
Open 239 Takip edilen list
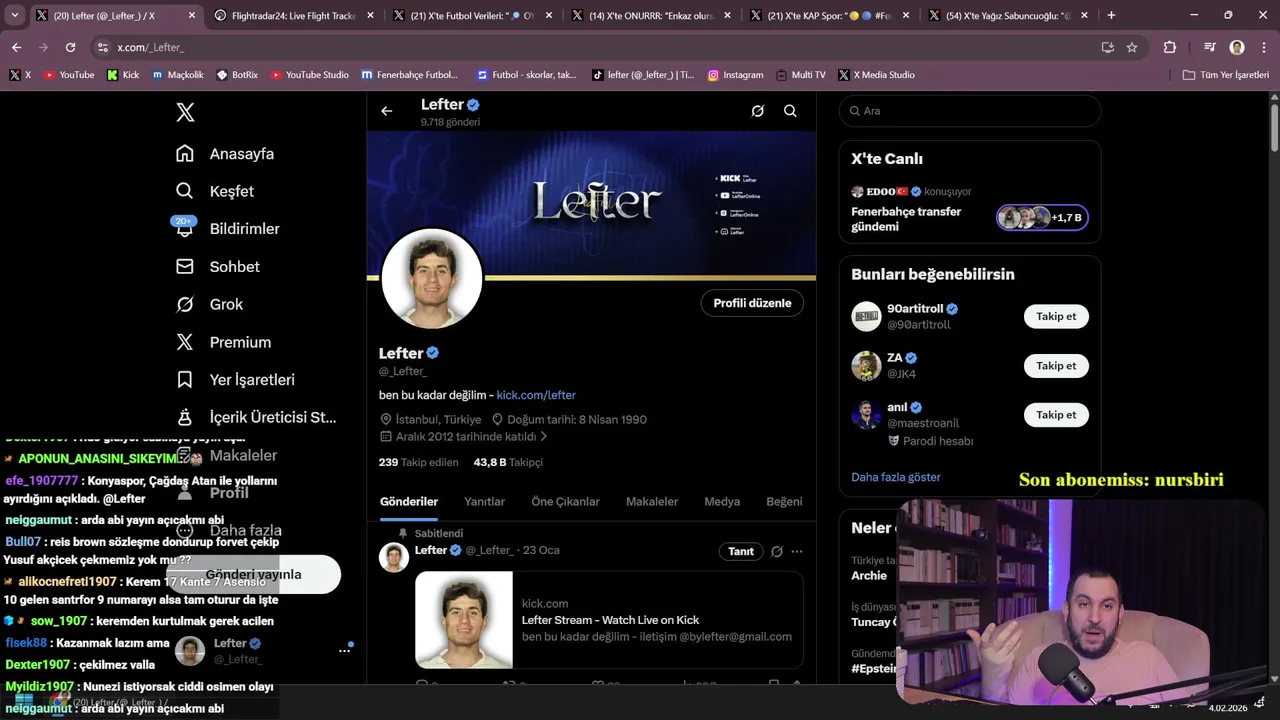pyautogui.click(x=418, y=462)
